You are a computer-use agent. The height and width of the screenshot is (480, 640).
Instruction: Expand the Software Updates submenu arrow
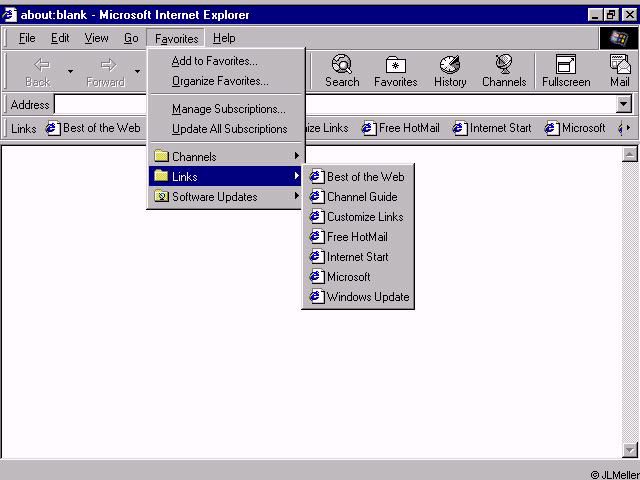297,196
